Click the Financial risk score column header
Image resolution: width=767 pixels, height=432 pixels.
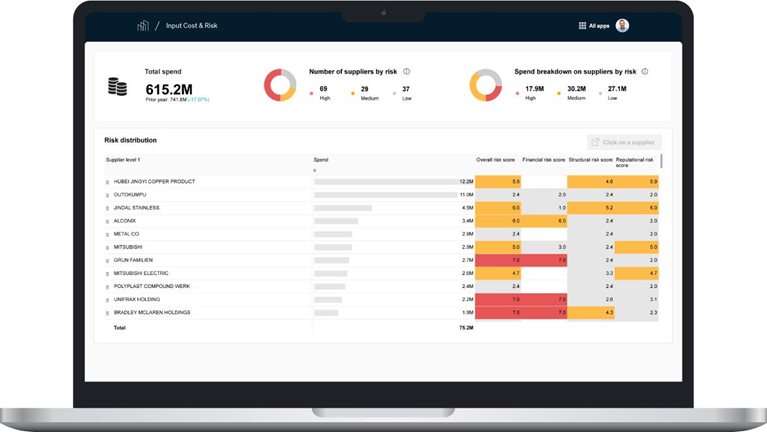click(544, 159)
